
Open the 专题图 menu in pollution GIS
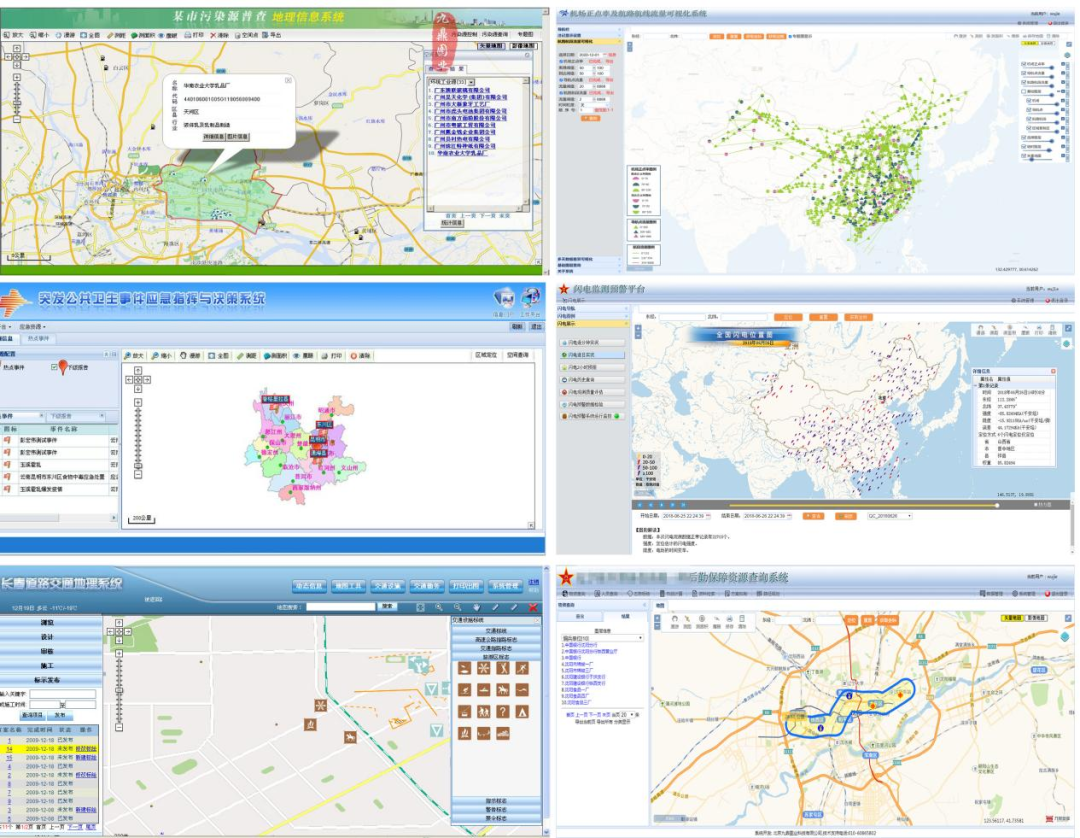[525, 34]
